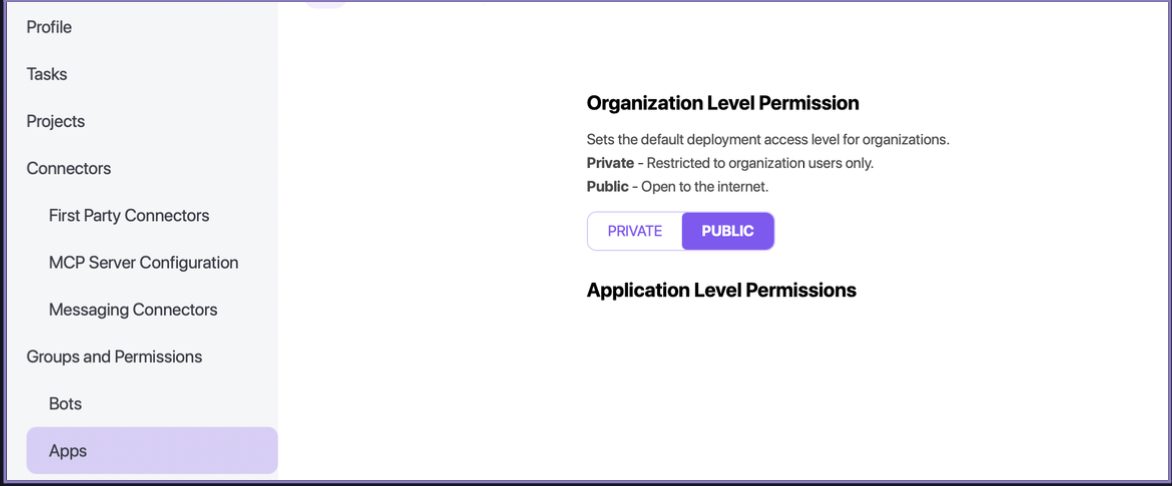1172x486 pixels.
Task: Click the Application Level Permissions heading
Action: click(721, 290)
